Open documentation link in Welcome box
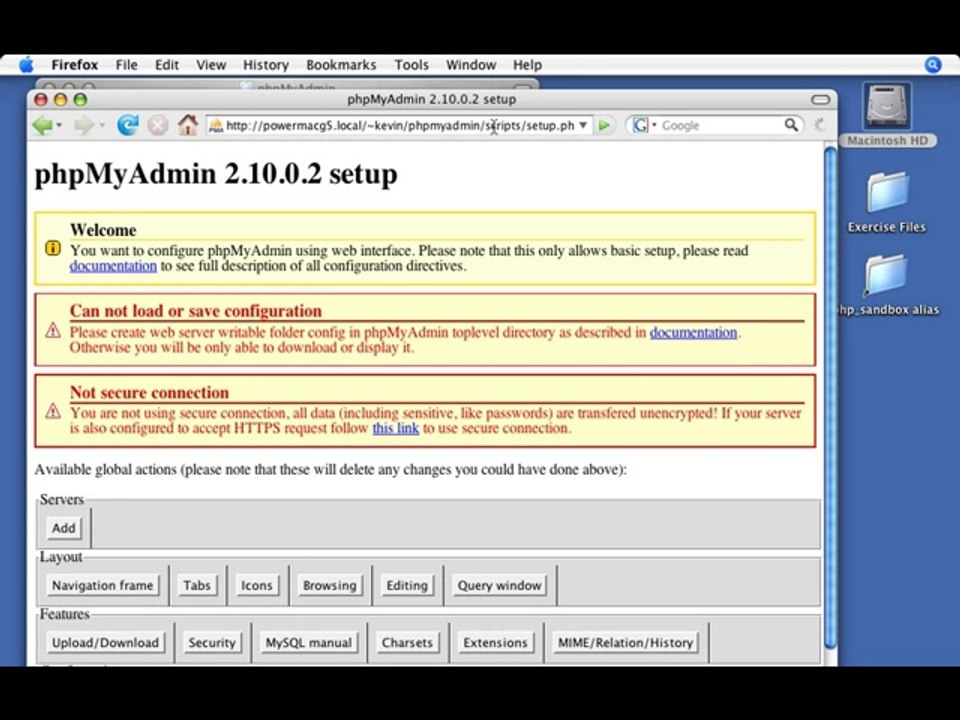Screen dimensions: 960x720 pos(113,266)
